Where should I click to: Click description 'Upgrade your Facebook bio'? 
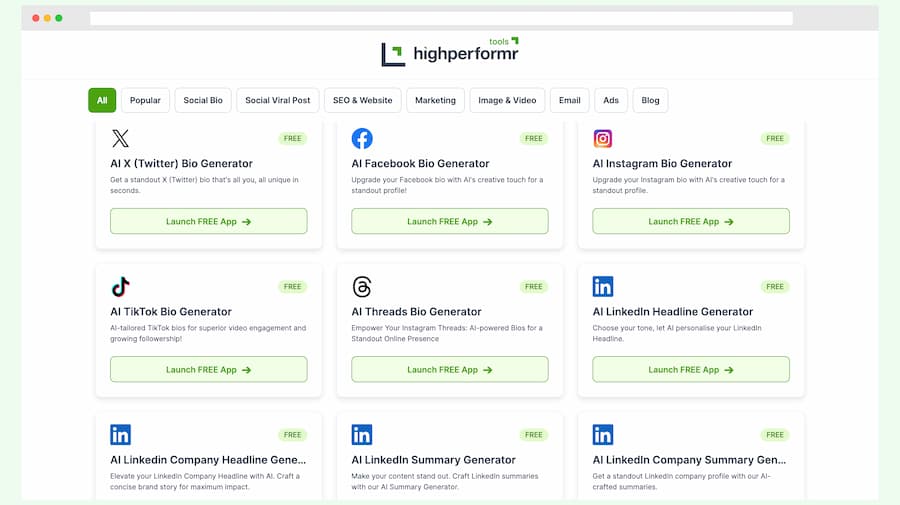[x=447, y=185]
